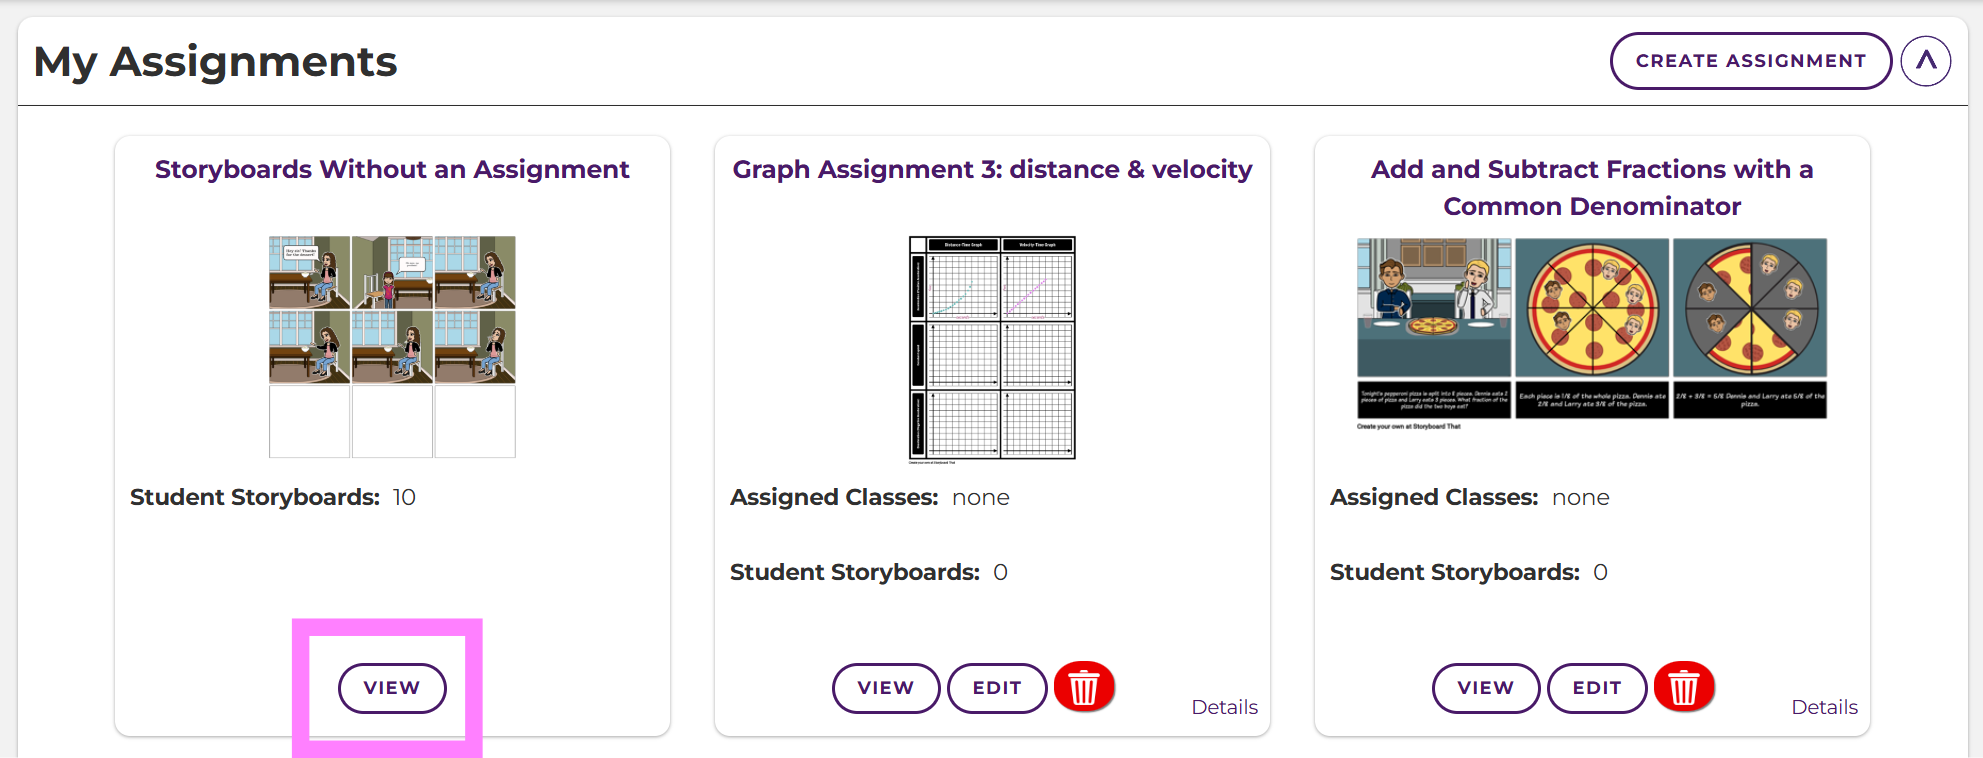Edit the Add and Subtract Fractions assignment
Image resolution: width=1983 pixels, height=758 pixels.
click(x=1597, y=688)
